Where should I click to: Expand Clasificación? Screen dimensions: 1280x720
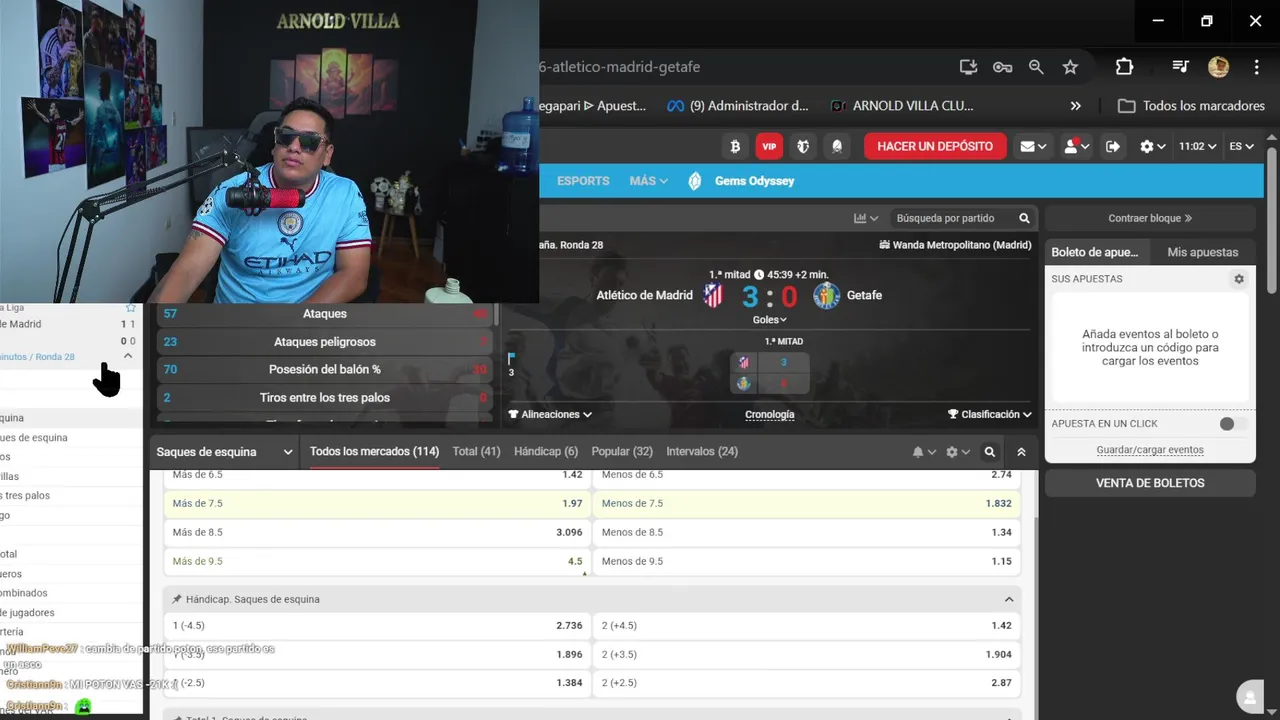coord(990,414)
